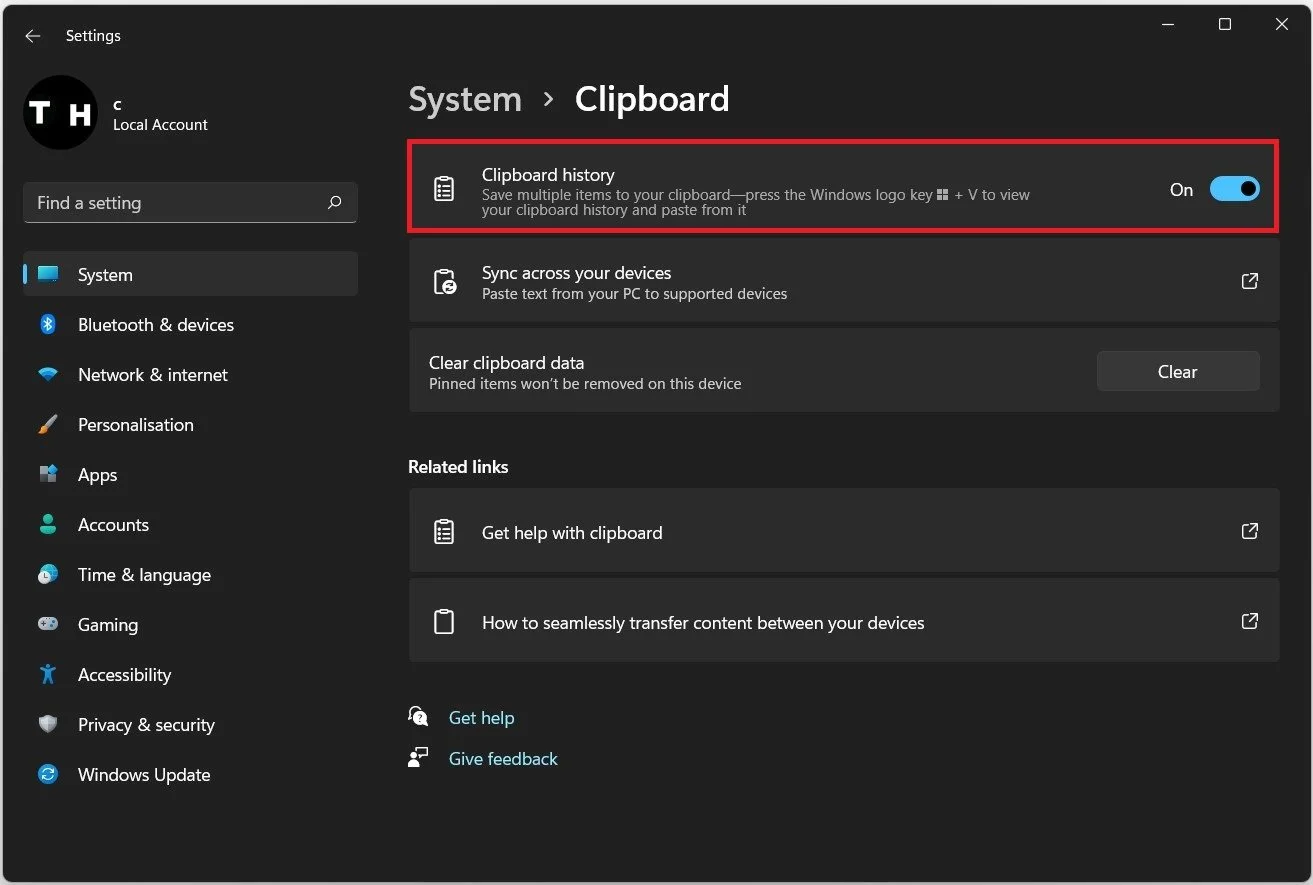
Task: Click the Accessibility figure icon
Action: (48, 674)
